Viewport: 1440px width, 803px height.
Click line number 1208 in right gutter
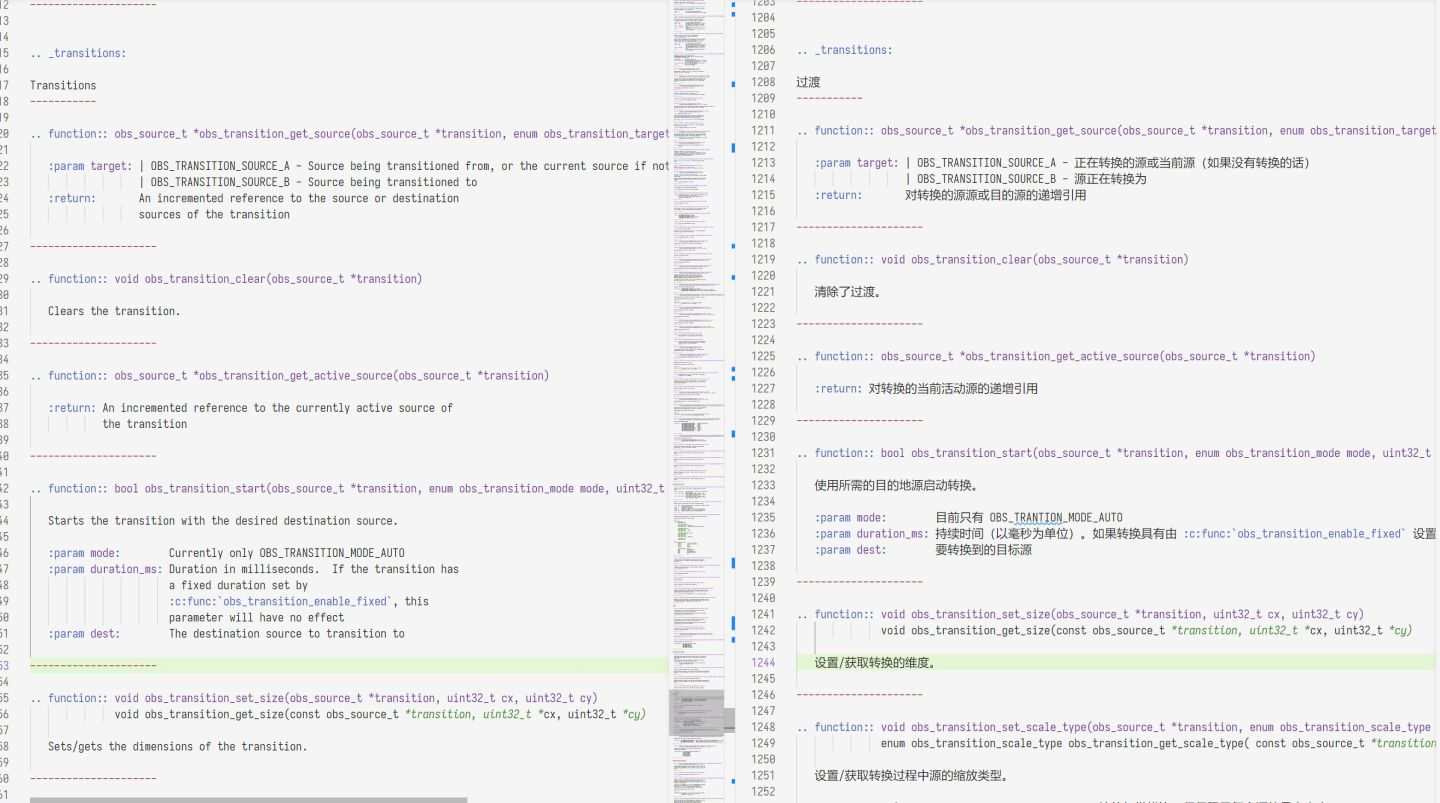(x=763, y=82)
